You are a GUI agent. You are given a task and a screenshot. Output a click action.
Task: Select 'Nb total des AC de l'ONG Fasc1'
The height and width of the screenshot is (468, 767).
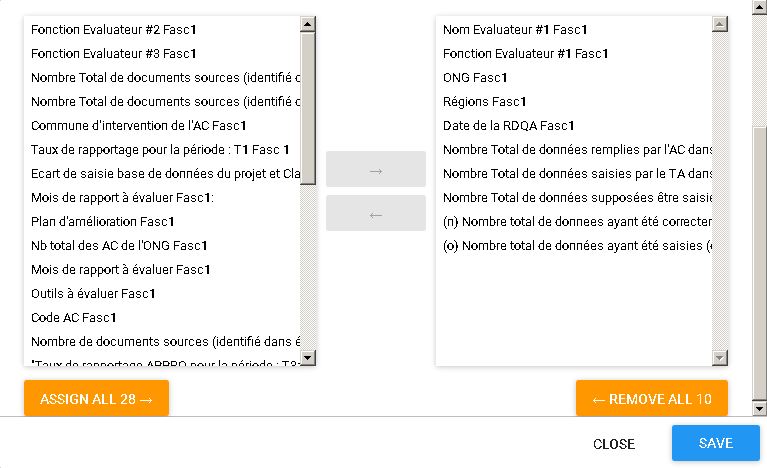(x=120, y=246)
